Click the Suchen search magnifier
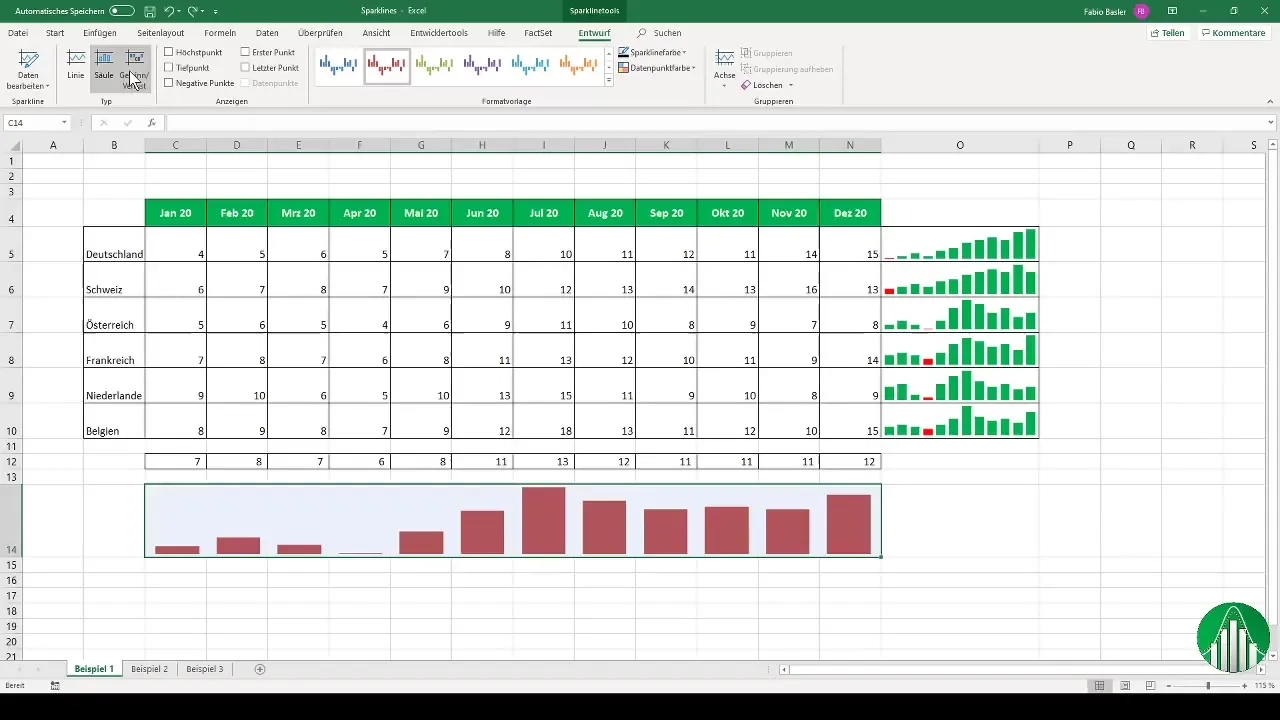 point(642,33)
